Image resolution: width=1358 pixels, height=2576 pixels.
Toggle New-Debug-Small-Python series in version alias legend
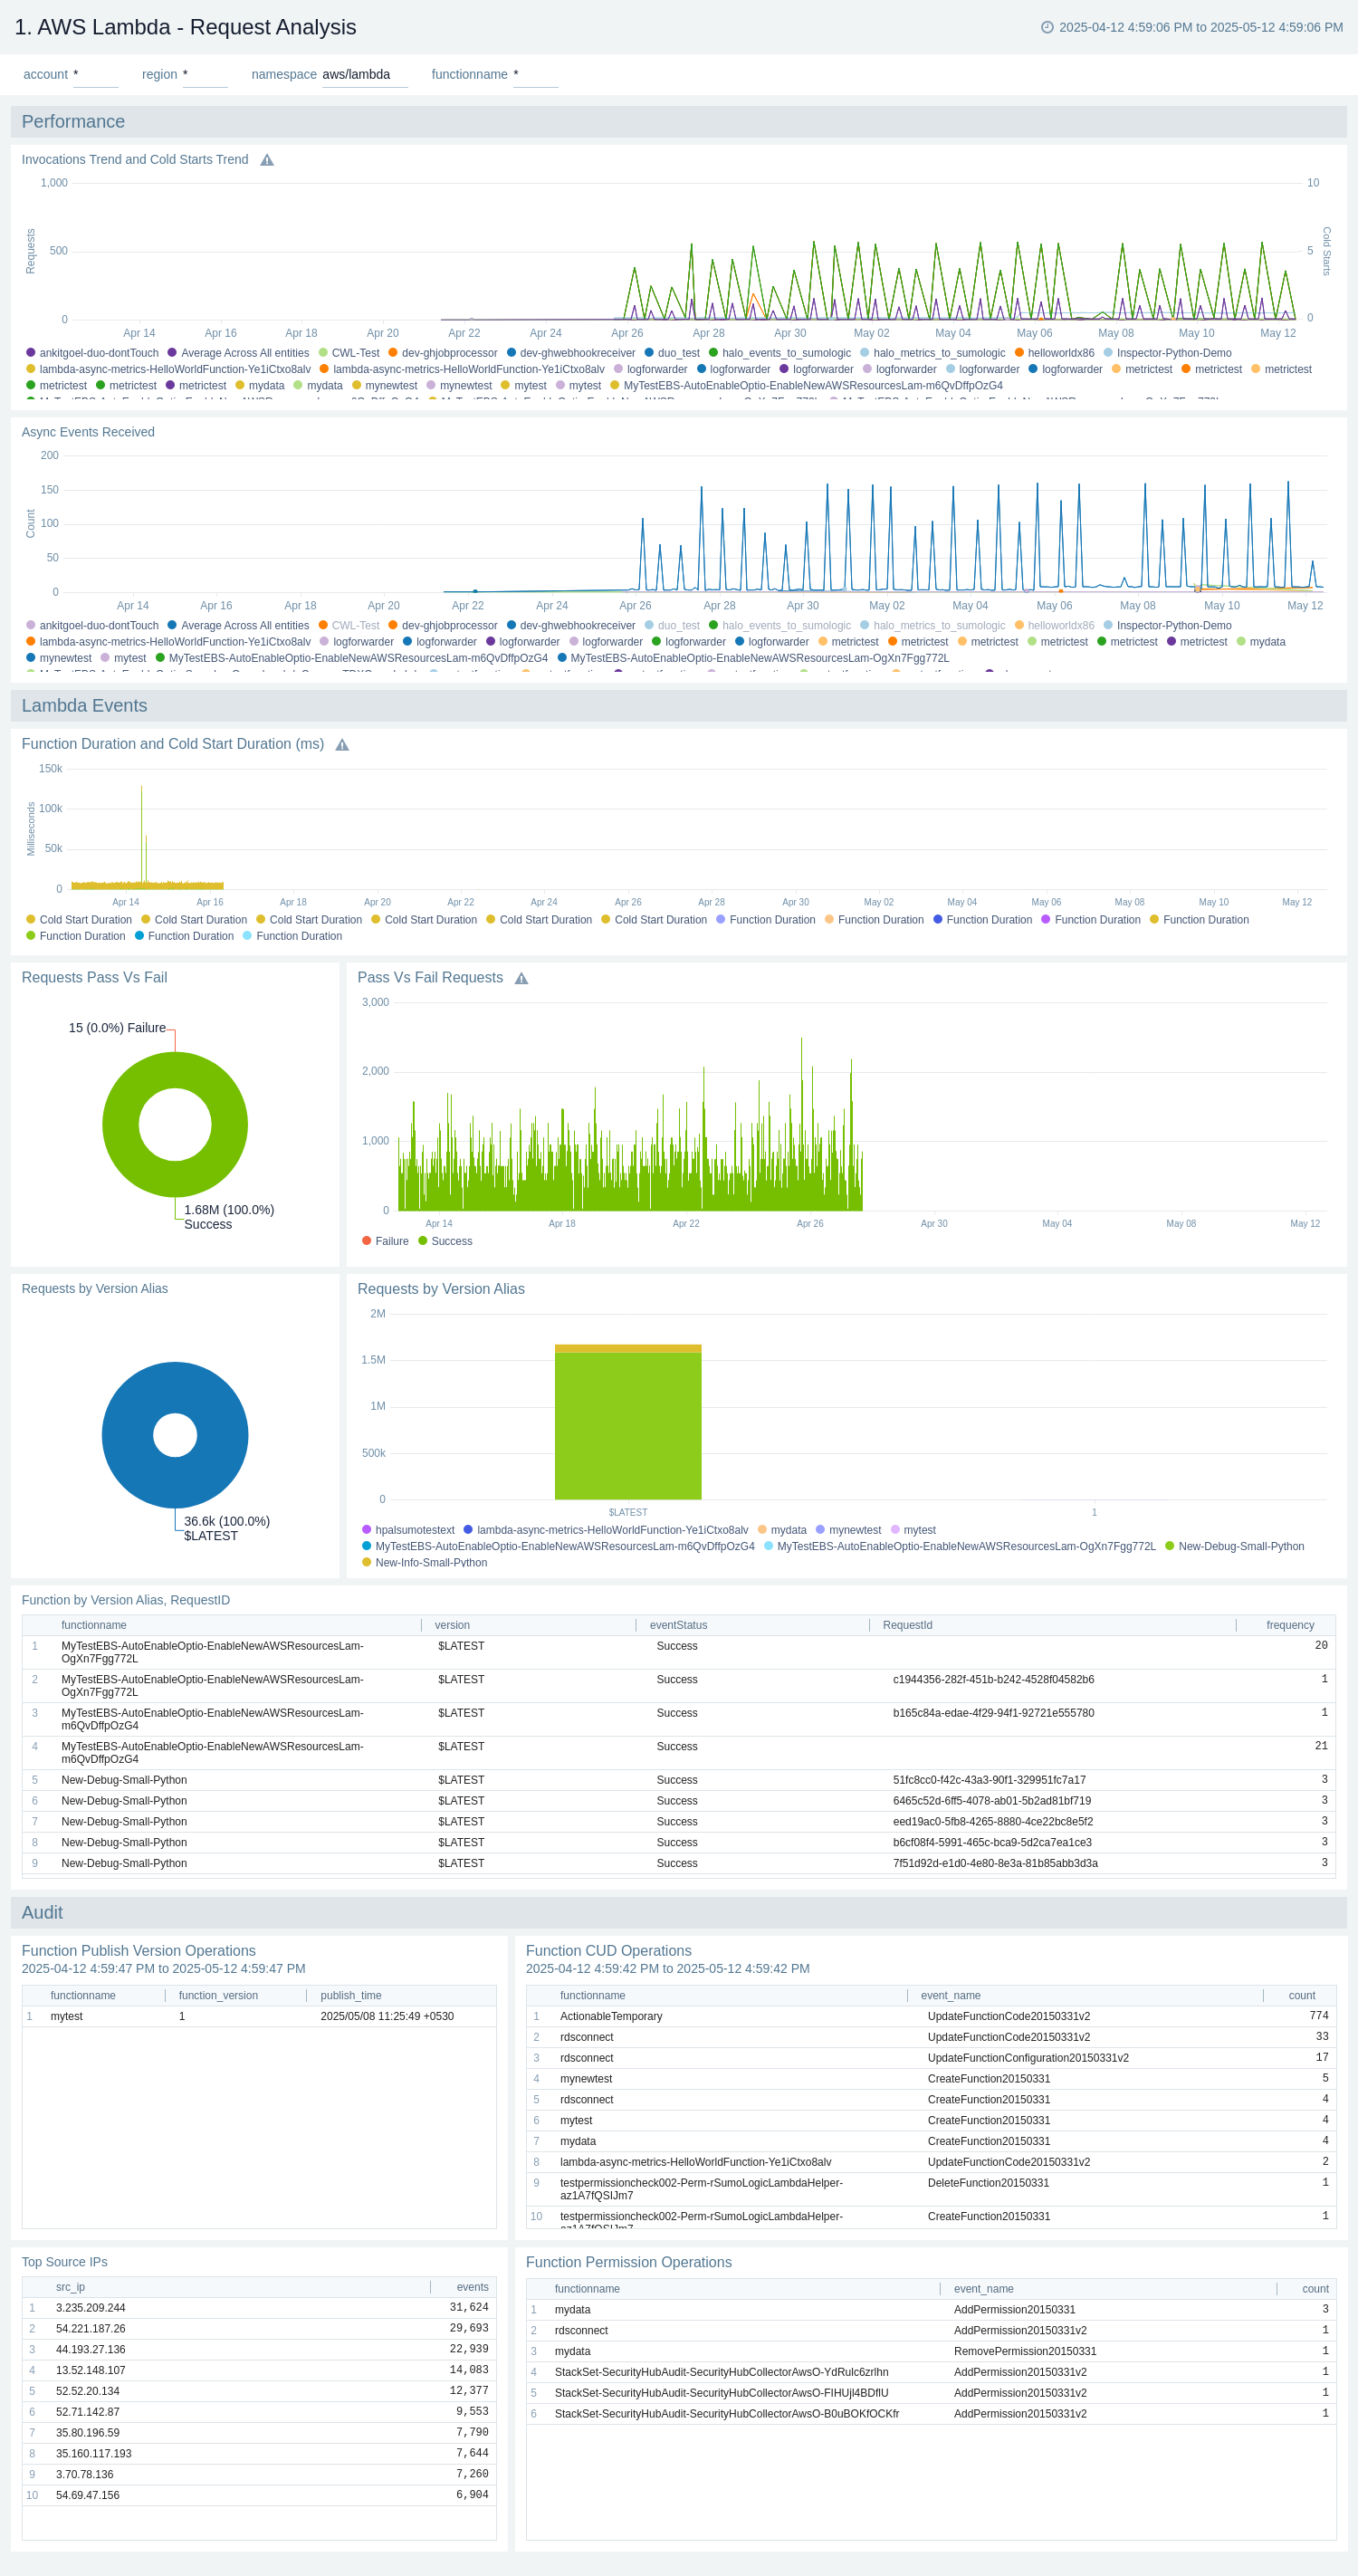pos(1170,1546)
